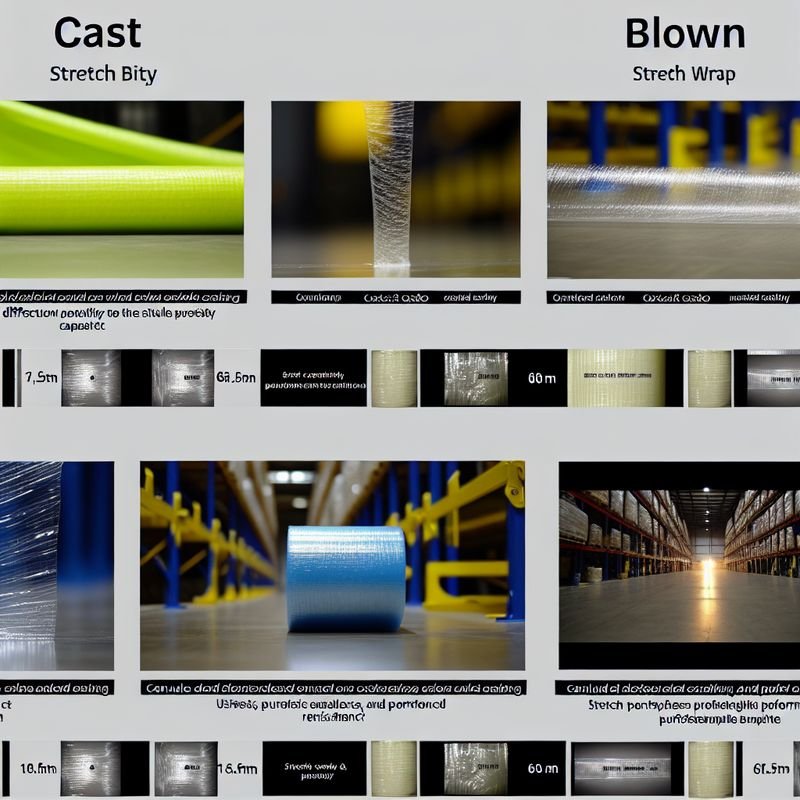
Task: Click the 'Blown' heading
Action: 684,33
